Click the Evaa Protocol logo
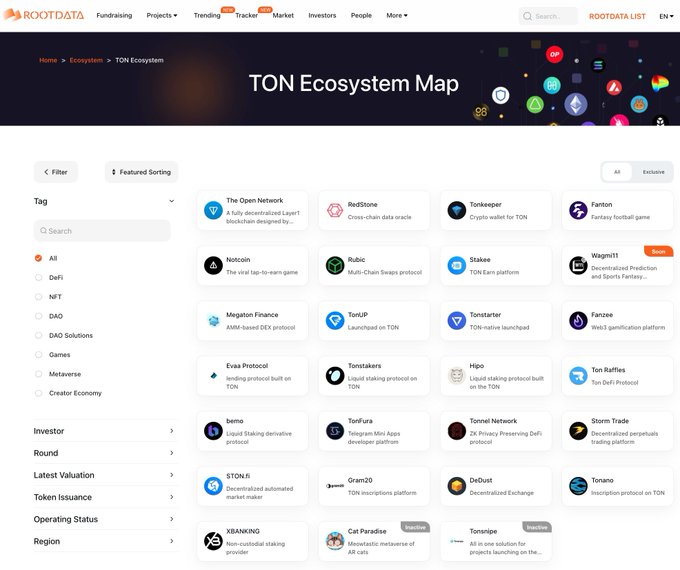680x570 pixels. pos(213,376)
